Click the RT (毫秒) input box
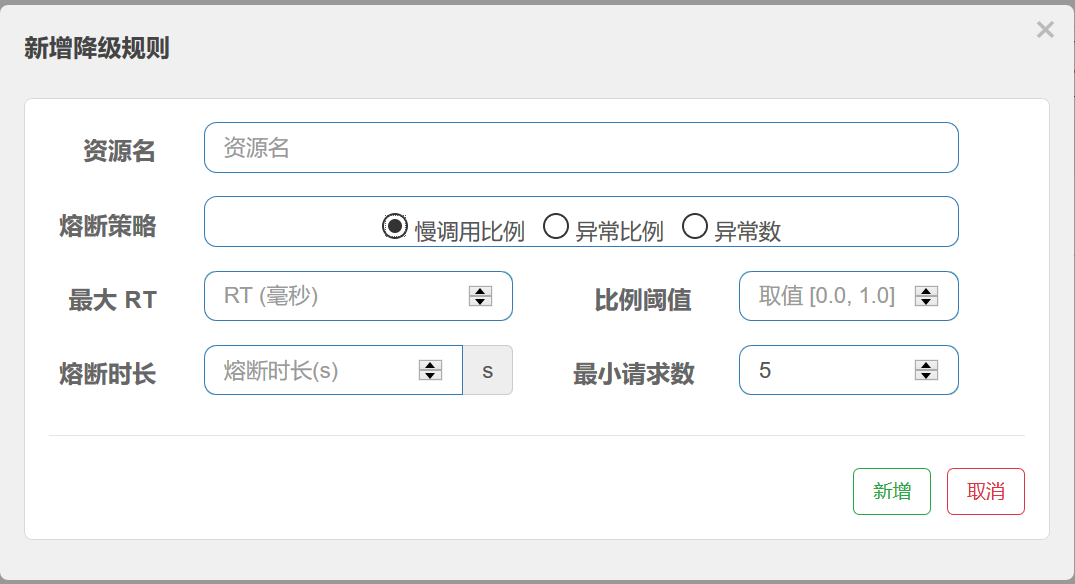Image resolution: width=1075 pixels, height=584 pixels. tap(330, 296)
